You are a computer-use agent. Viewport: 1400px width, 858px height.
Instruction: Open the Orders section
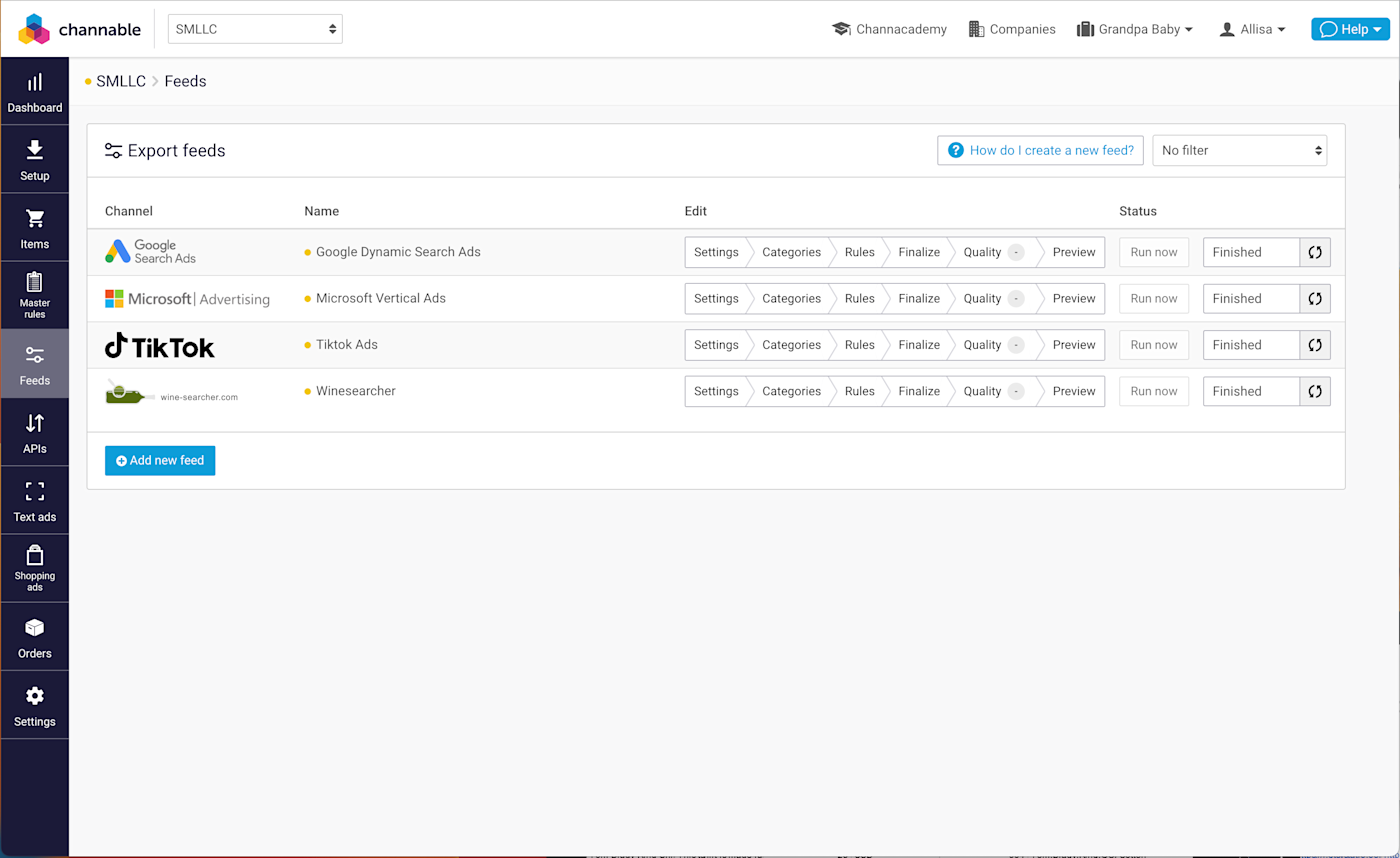(34, 636)
